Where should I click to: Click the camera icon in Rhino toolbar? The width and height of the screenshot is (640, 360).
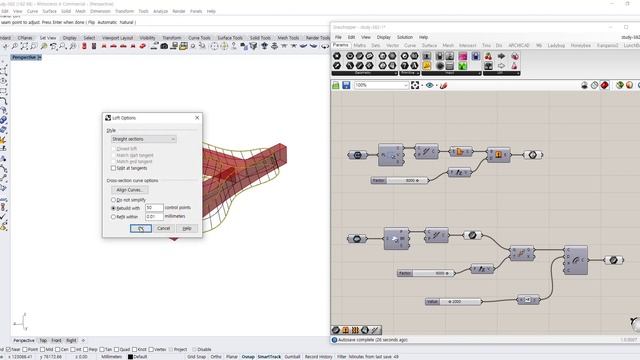[164, 46]
